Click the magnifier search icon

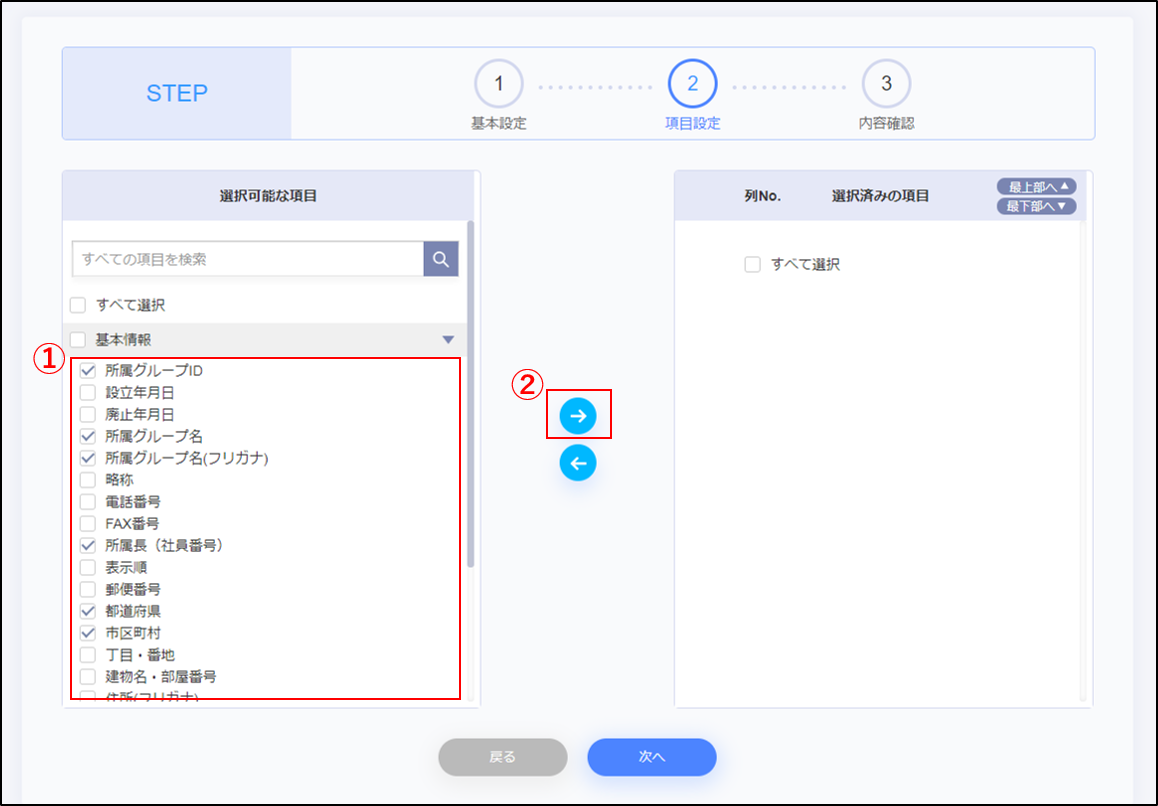point(441,259)
